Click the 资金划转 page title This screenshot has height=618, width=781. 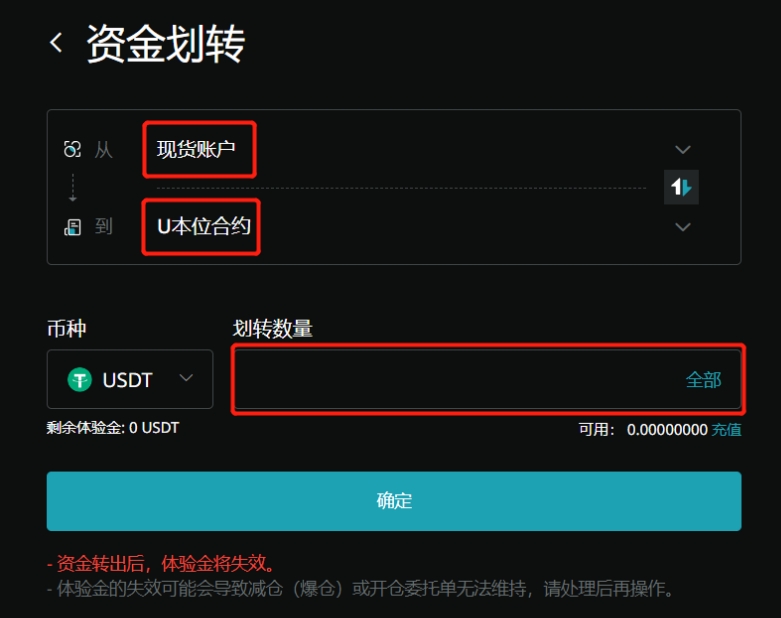[x=166, y=44]
